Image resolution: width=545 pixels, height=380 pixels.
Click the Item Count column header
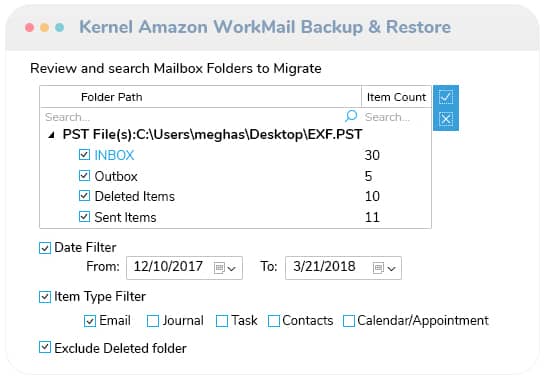[x=396, y=97]
